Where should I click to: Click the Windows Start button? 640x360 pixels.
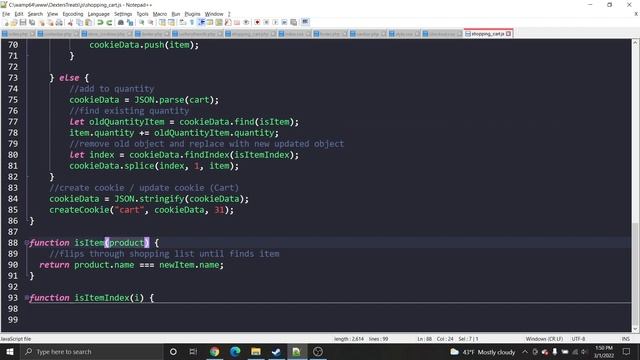[9, 352]
